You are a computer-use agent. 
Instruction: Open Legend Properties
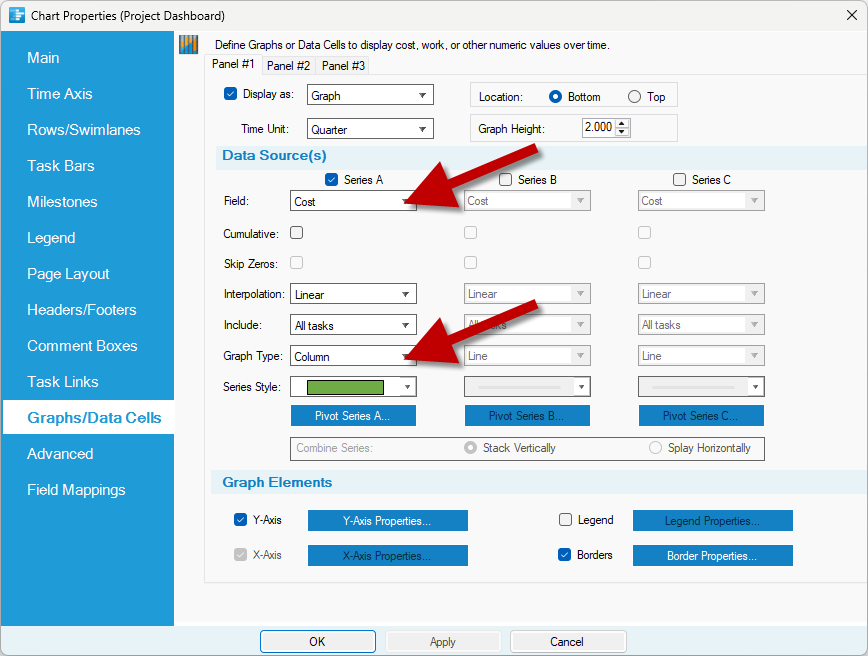tap(712, 520)
